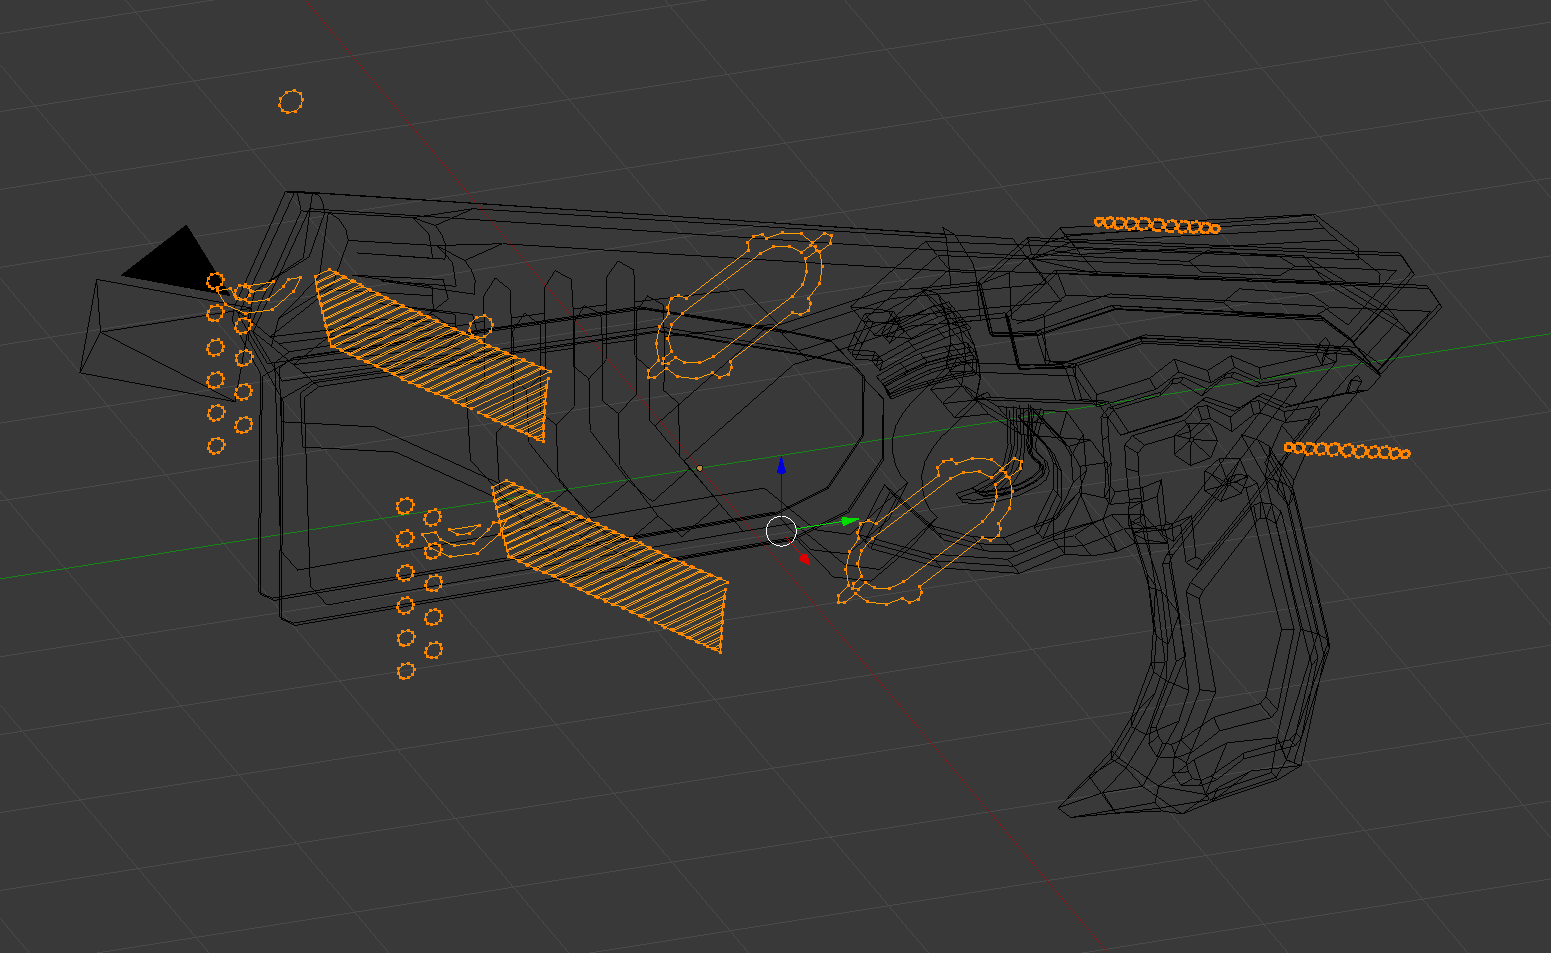Select the orange ring chain atop the slide
The image size is (1551, 953).
click(1157, 225)
